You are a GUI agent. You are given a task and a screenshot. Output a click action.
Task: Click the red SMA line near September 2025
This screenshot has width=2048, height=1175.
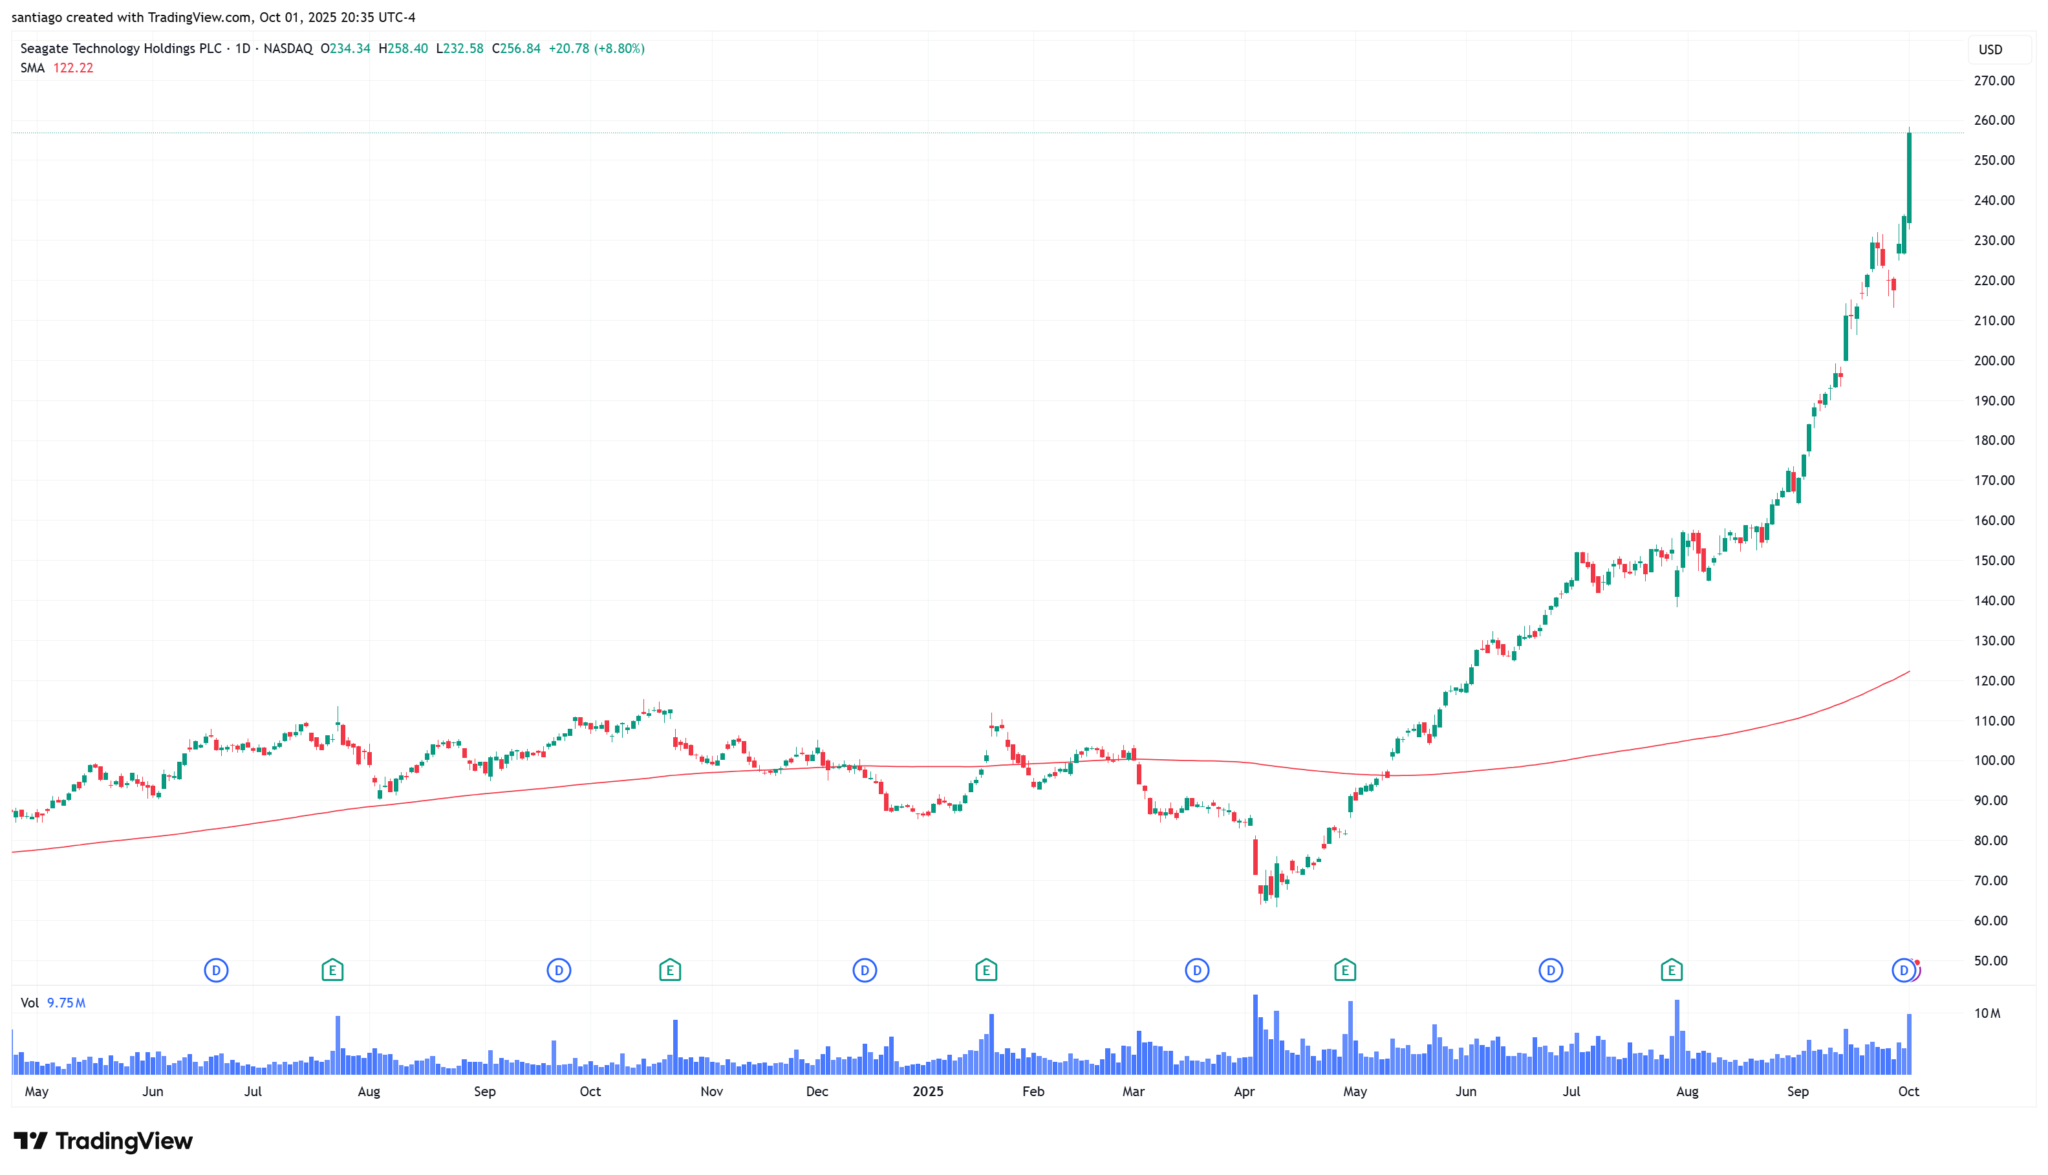click(1800, 716)
